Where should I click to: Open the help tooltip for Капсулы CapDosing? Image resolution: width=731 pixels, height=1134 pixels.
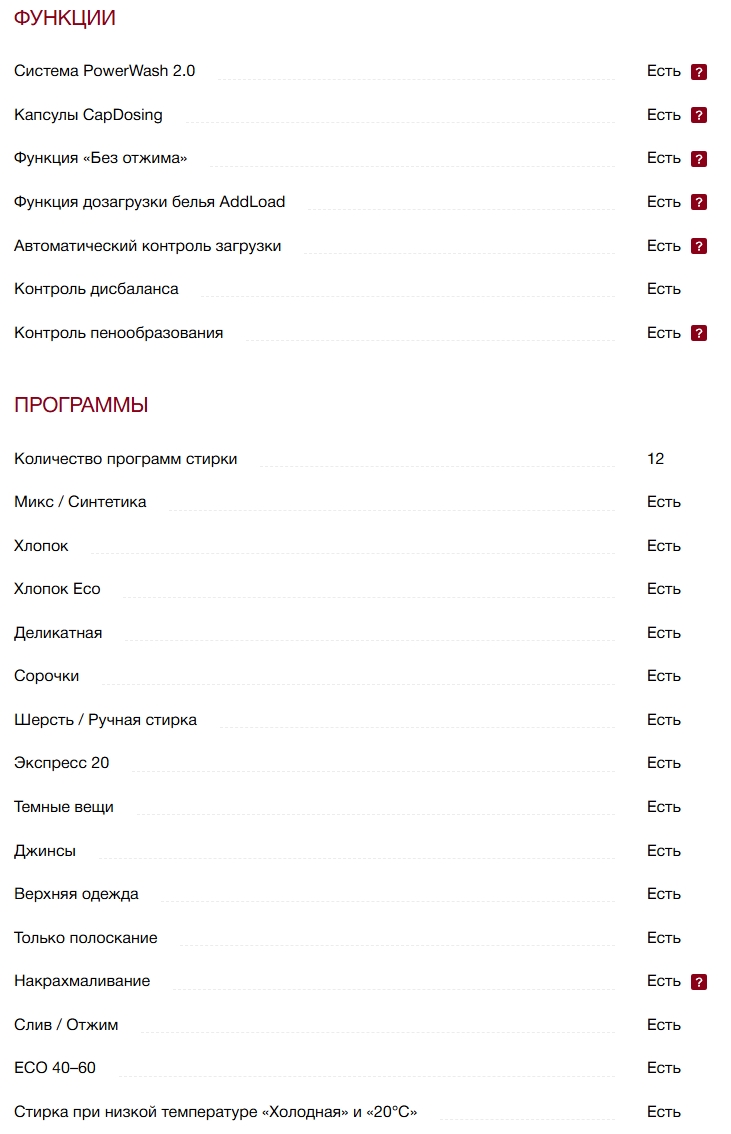coord(699,115)
